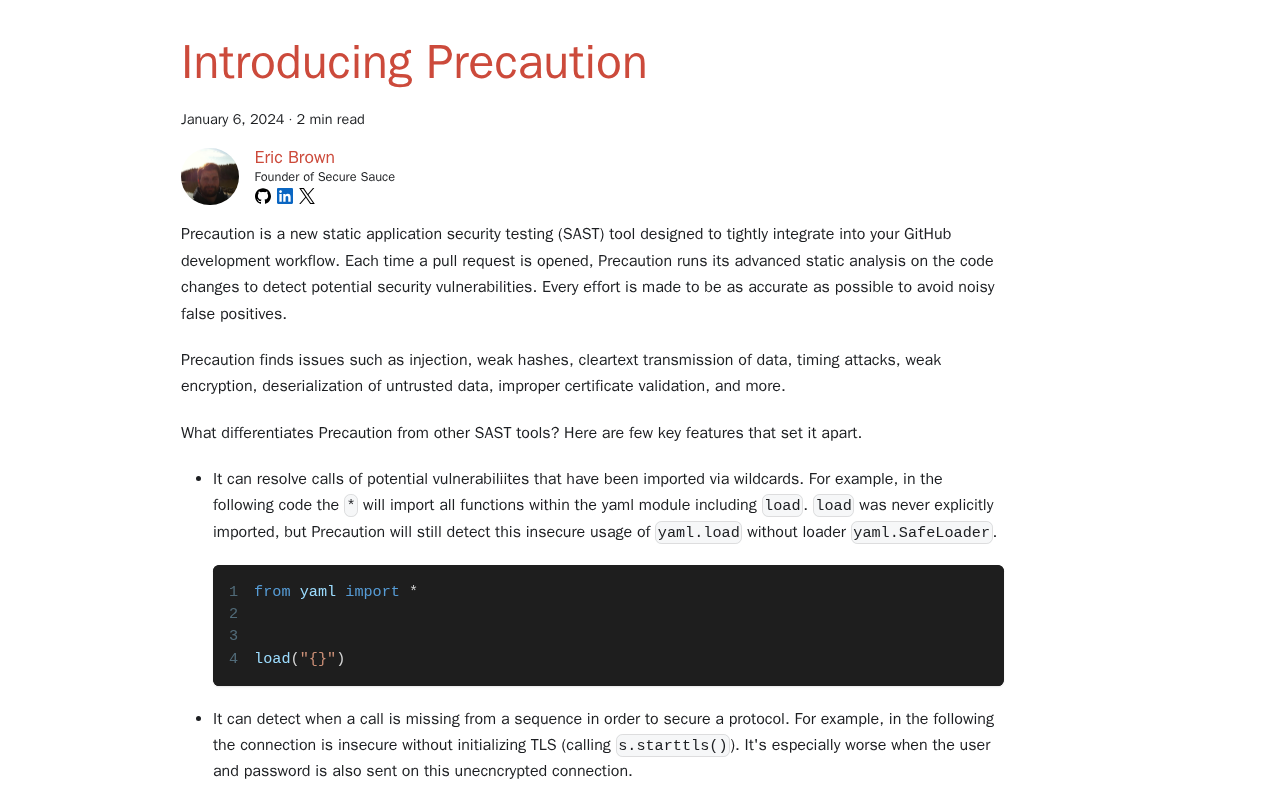The image size is (1280, 800).
Task: Click the "Founder of Secure Sauce" subtitle
Action: click(324, 177)
